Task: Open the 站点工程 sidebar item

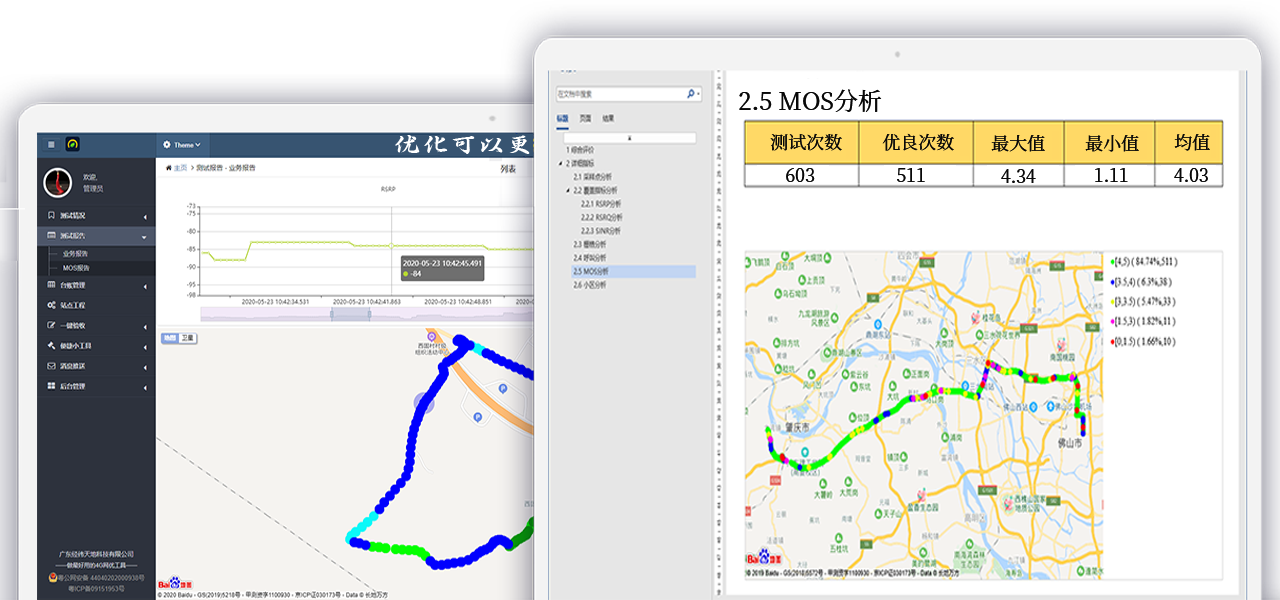Action: pyautogui.click(x=96, y=305)
